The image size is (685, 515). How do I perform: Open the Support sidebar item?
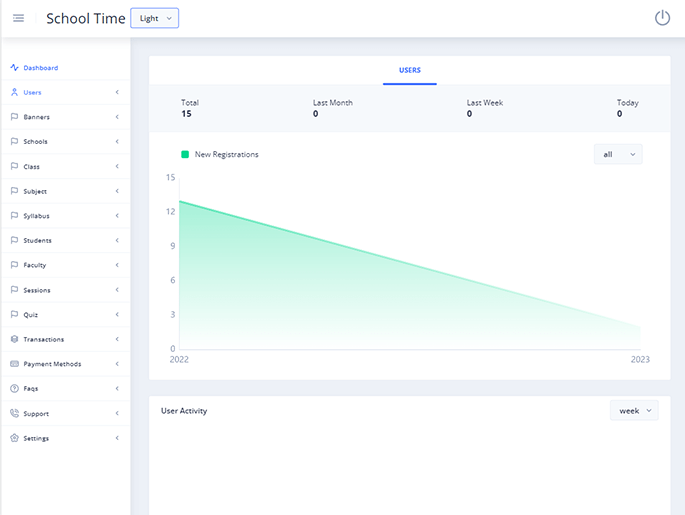click(x=66, y=413)
